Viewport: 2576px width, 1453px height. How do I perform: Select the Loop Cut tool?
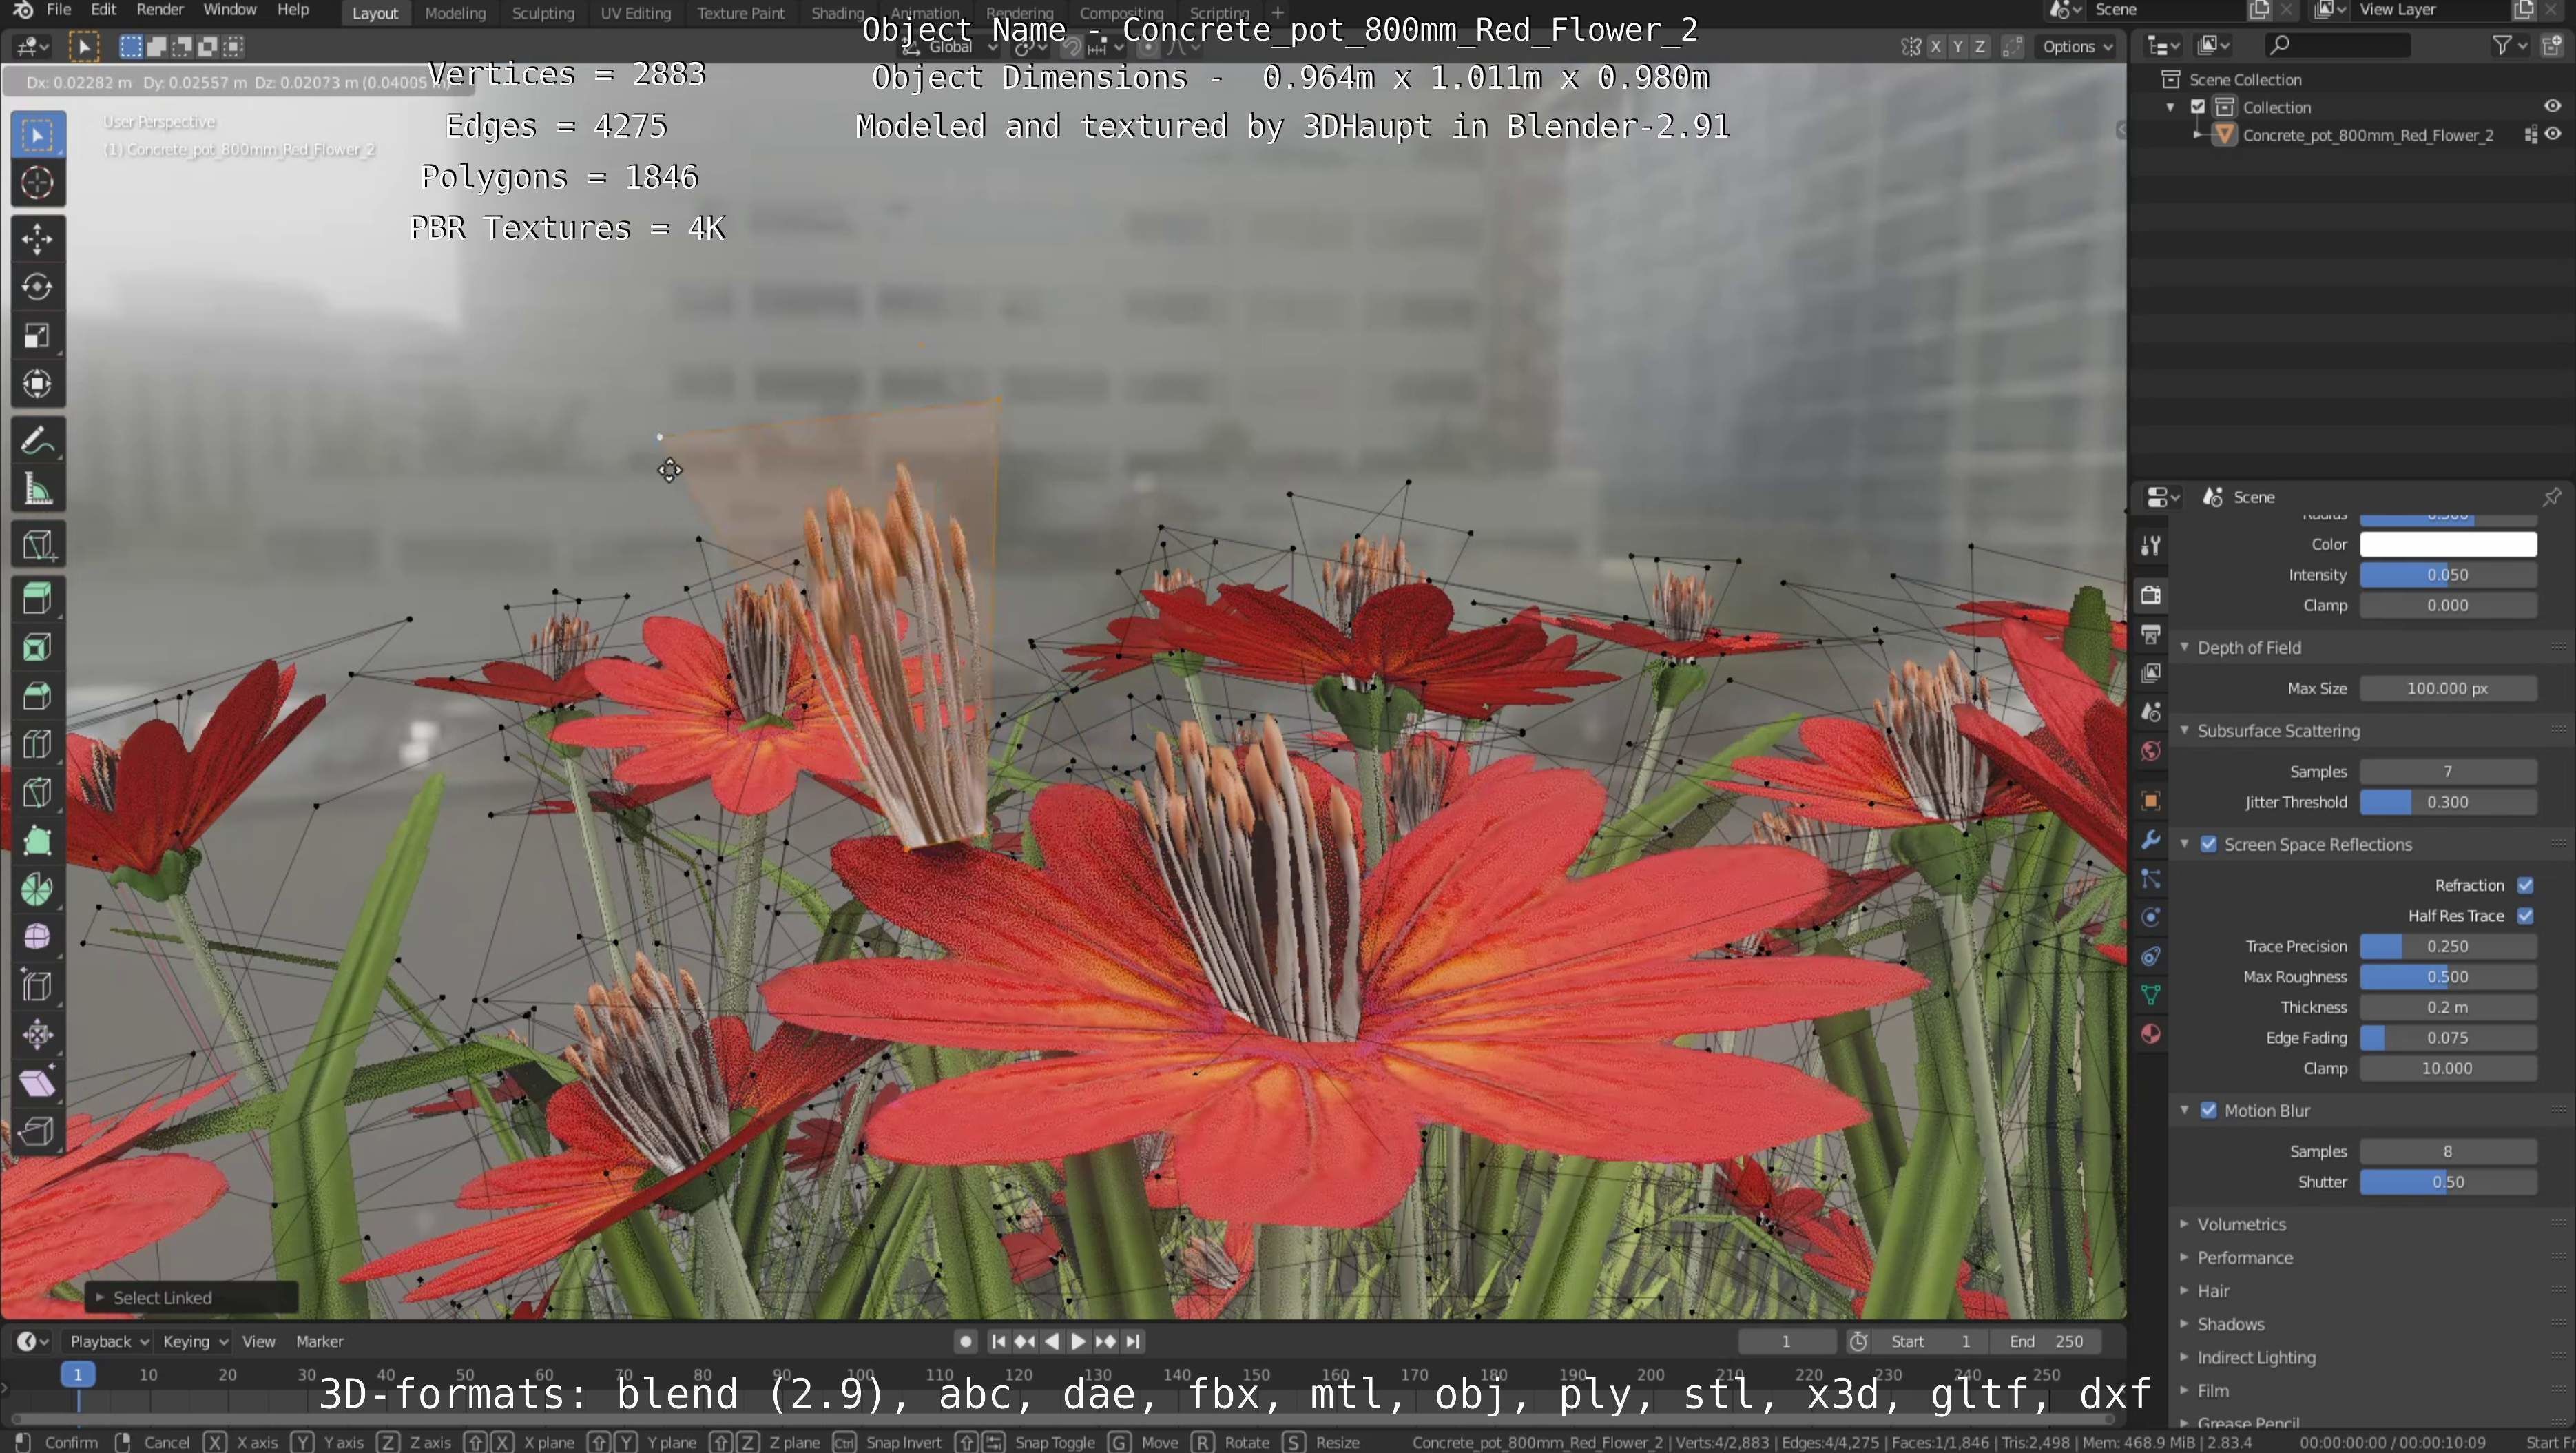click(x=38, y=744)
